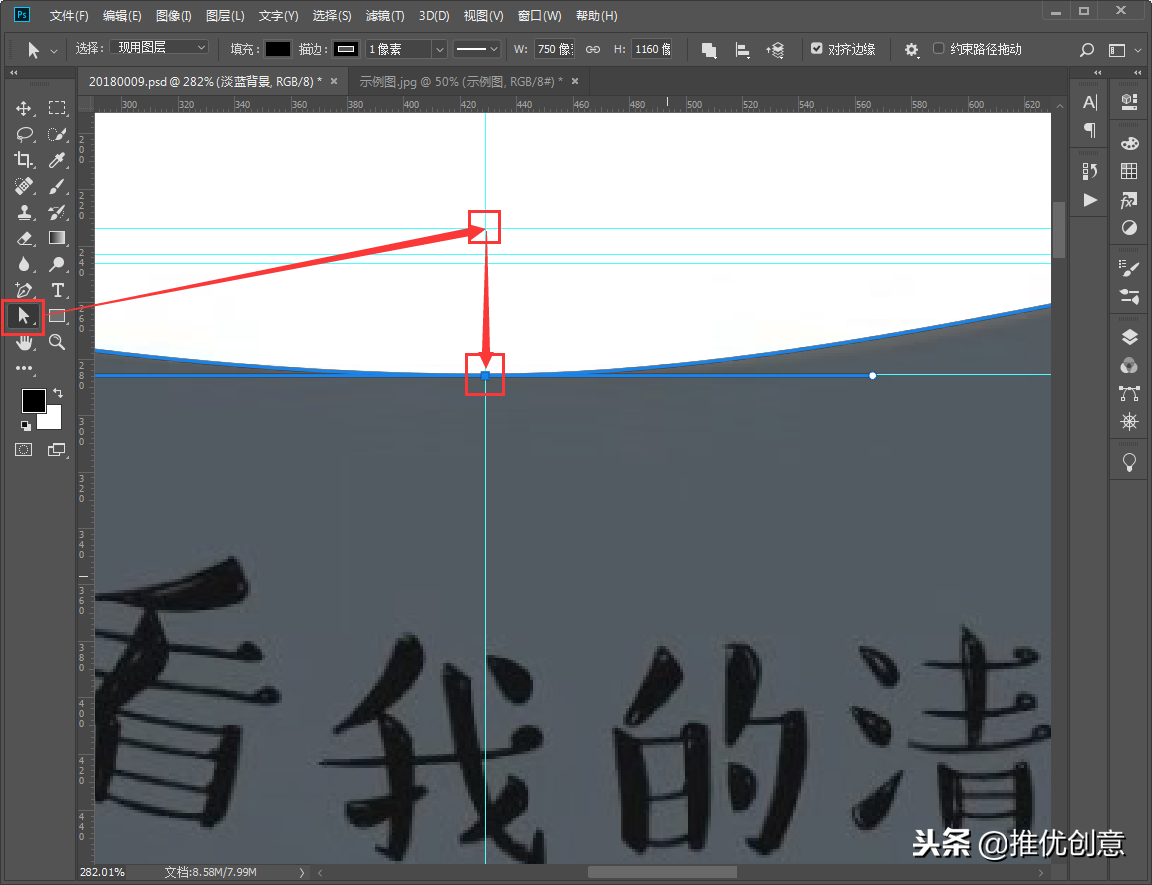
Task: Open the Character panel
Action: pyautogui.click(x=1090, y=103)
